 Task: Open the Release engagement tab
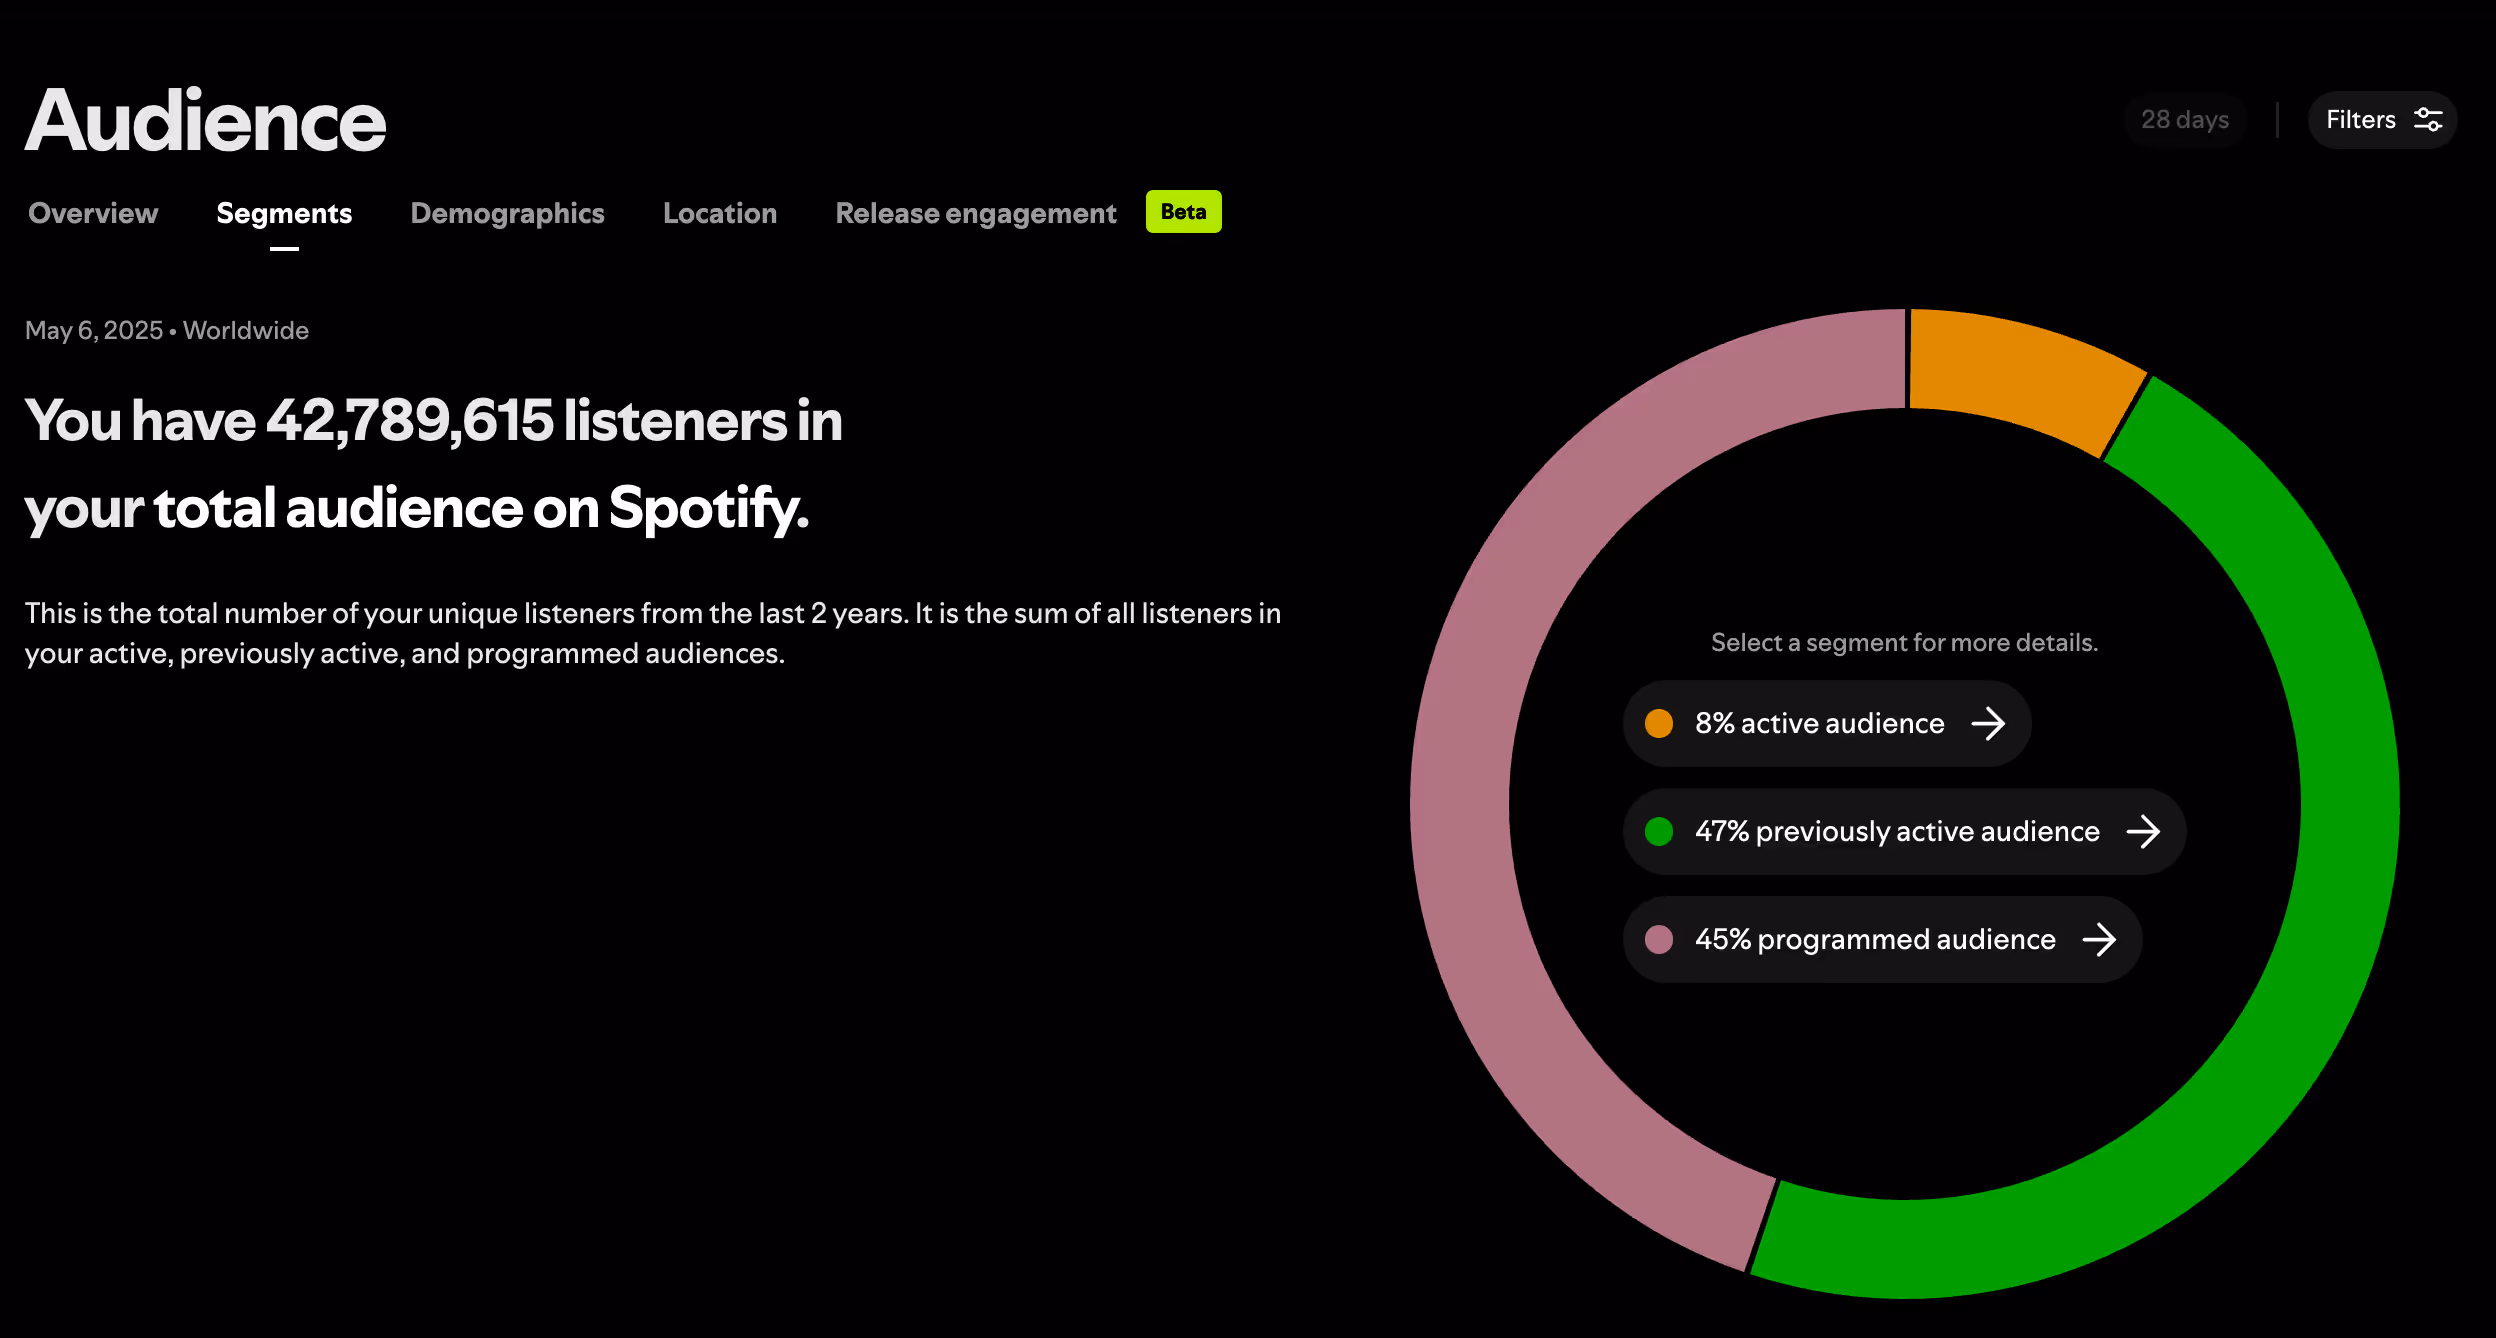(975, 213)
